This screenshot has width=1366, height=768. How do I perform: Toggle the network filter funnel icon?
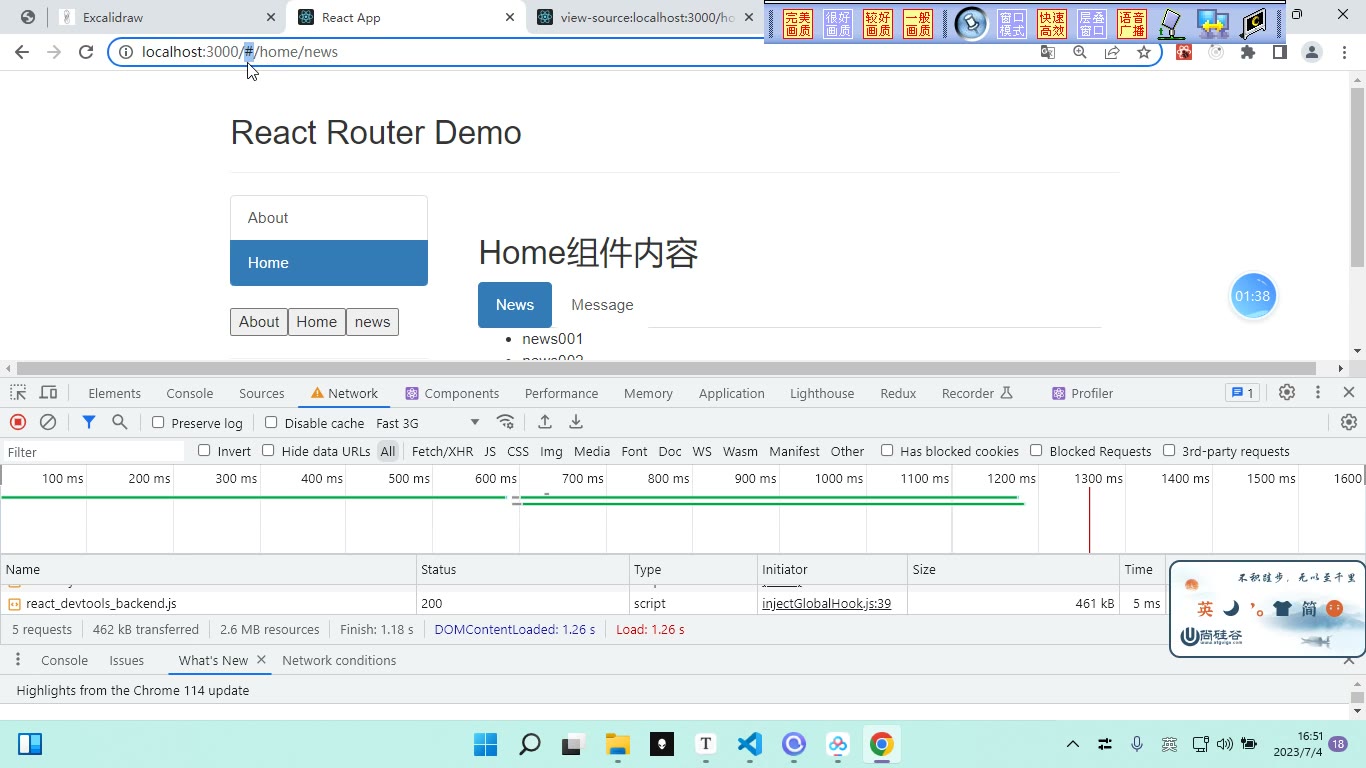89,422
